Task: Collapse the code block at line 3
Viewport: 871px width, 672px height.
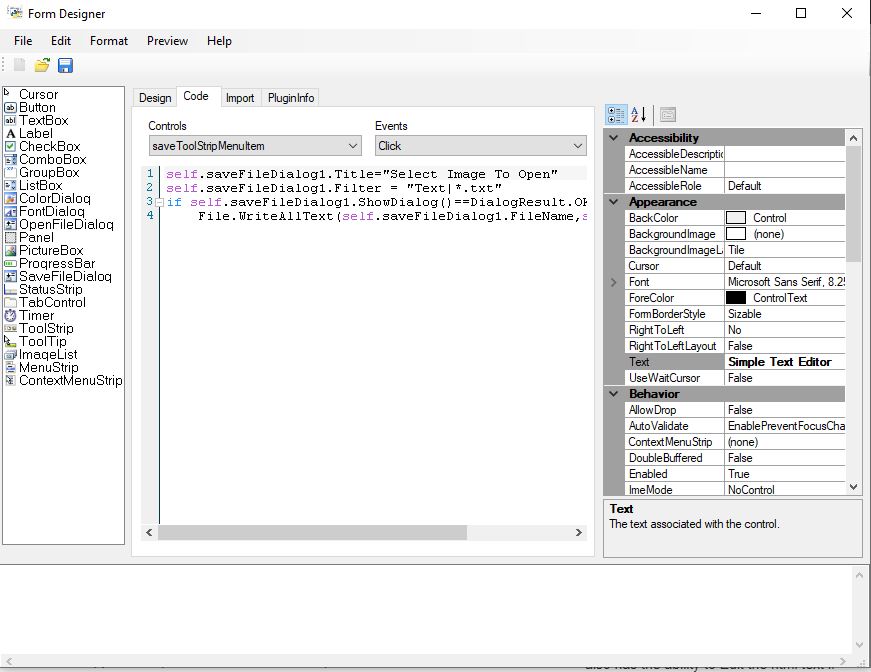Action: click(x=159, y=202)
